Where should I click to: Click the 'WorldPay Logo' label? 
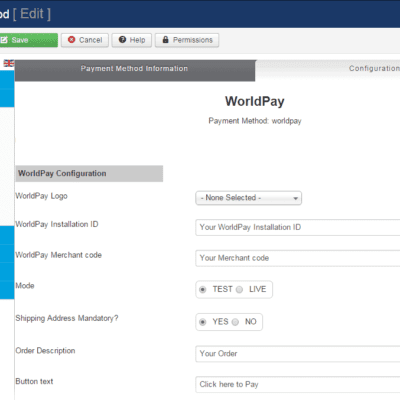click(41, 196)
